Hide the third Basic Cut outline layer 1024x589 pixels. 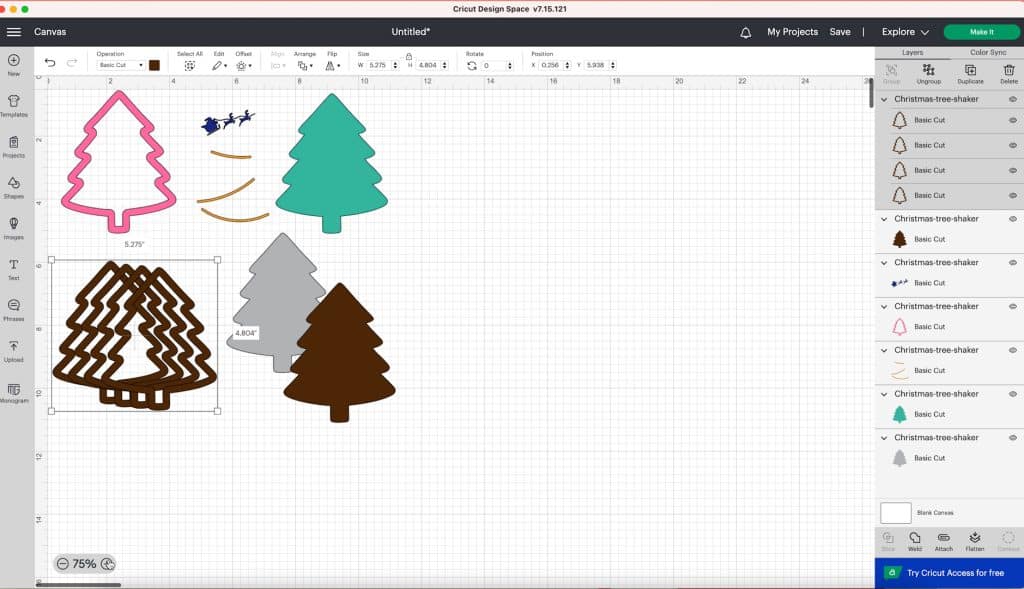coord(1012,170)
